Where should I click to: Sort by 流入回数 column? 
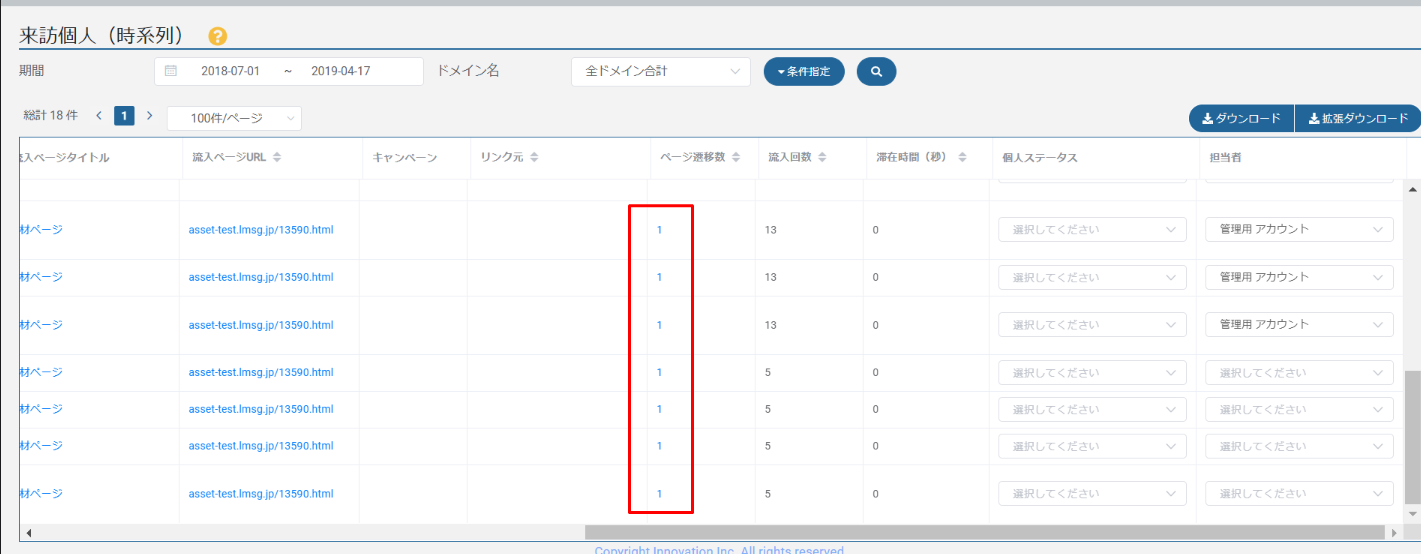(822, 158)
